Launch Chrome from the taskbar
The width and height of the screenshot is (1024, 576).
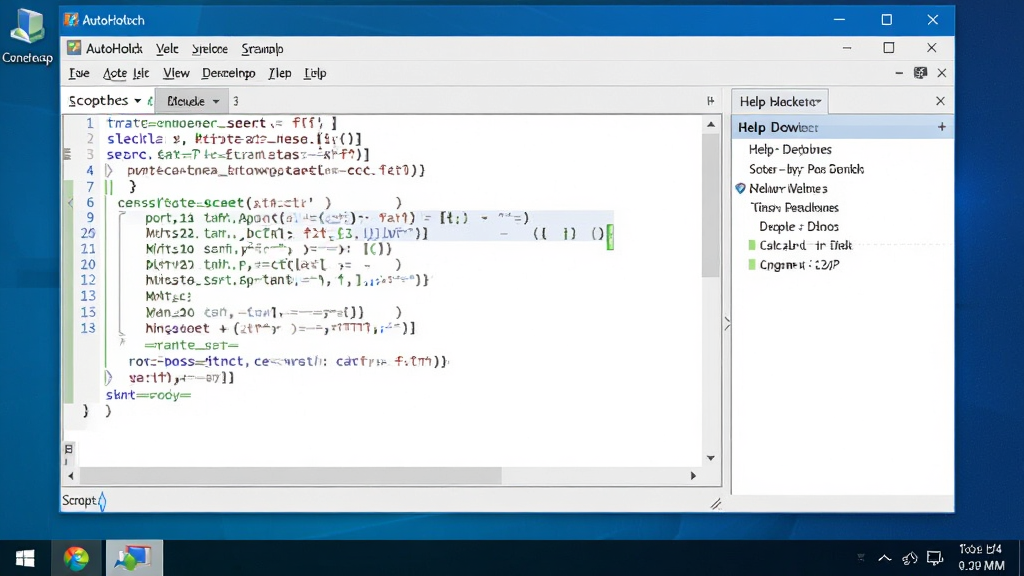click(x=76, y=558)
